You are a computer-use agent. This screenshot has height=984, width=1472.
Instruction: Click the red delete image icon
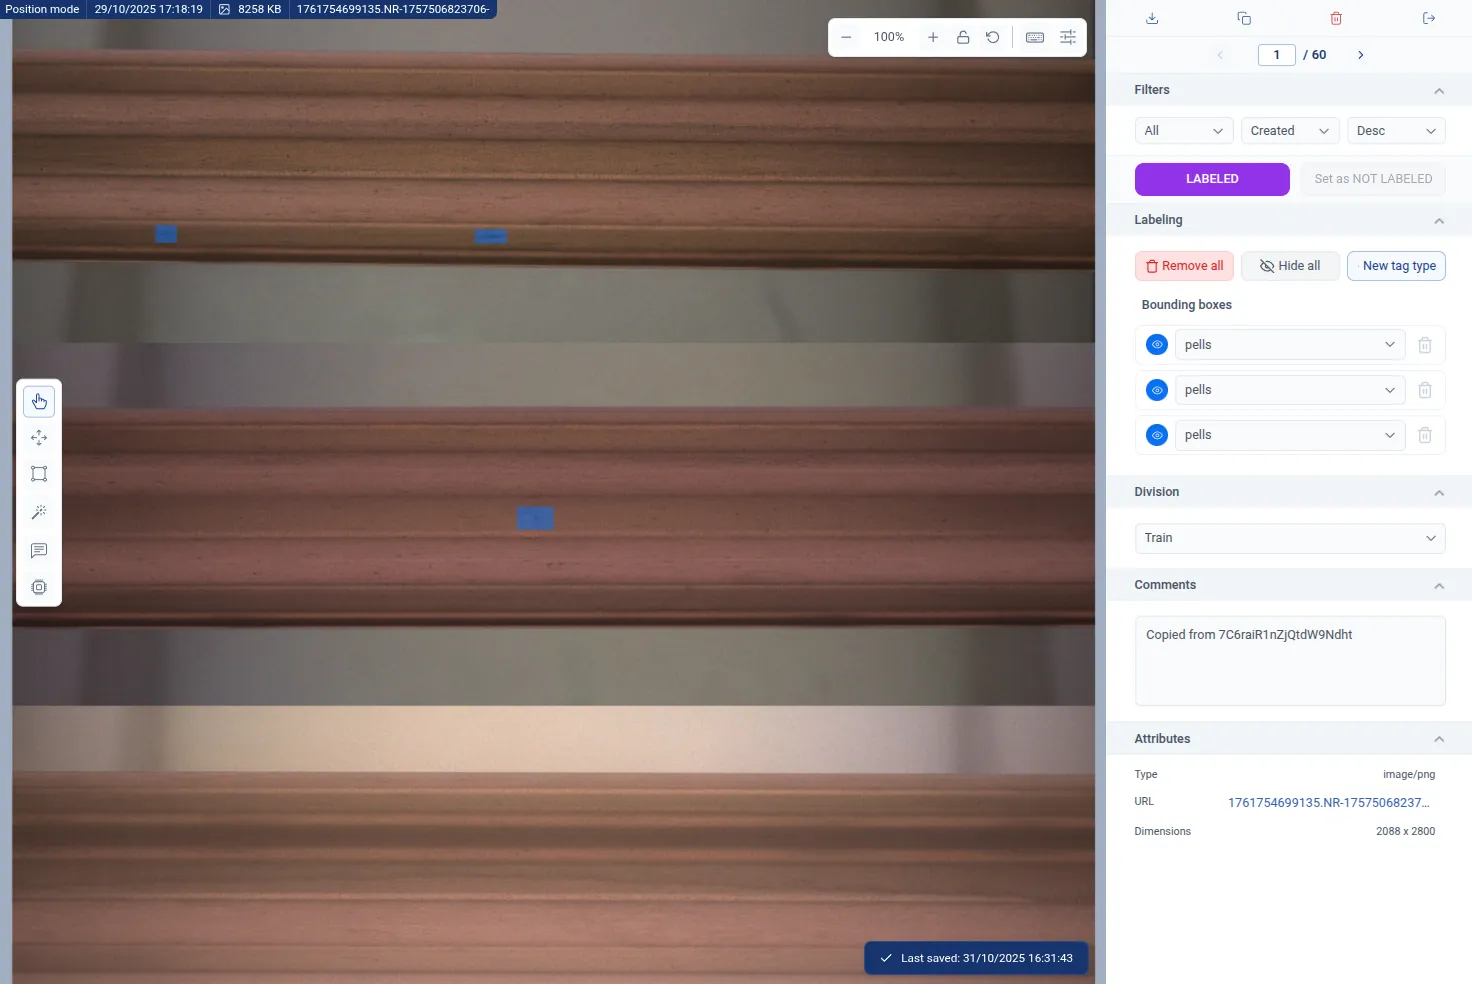[1336, 18]
